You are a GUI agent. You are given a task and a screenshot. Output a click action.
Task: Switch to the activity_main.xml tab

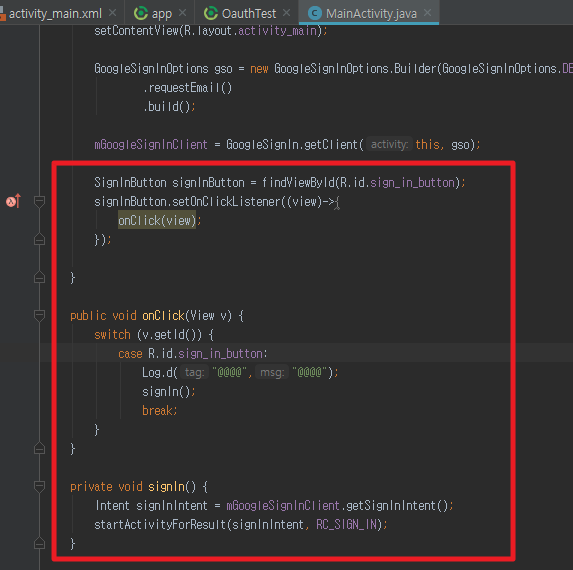55,14
